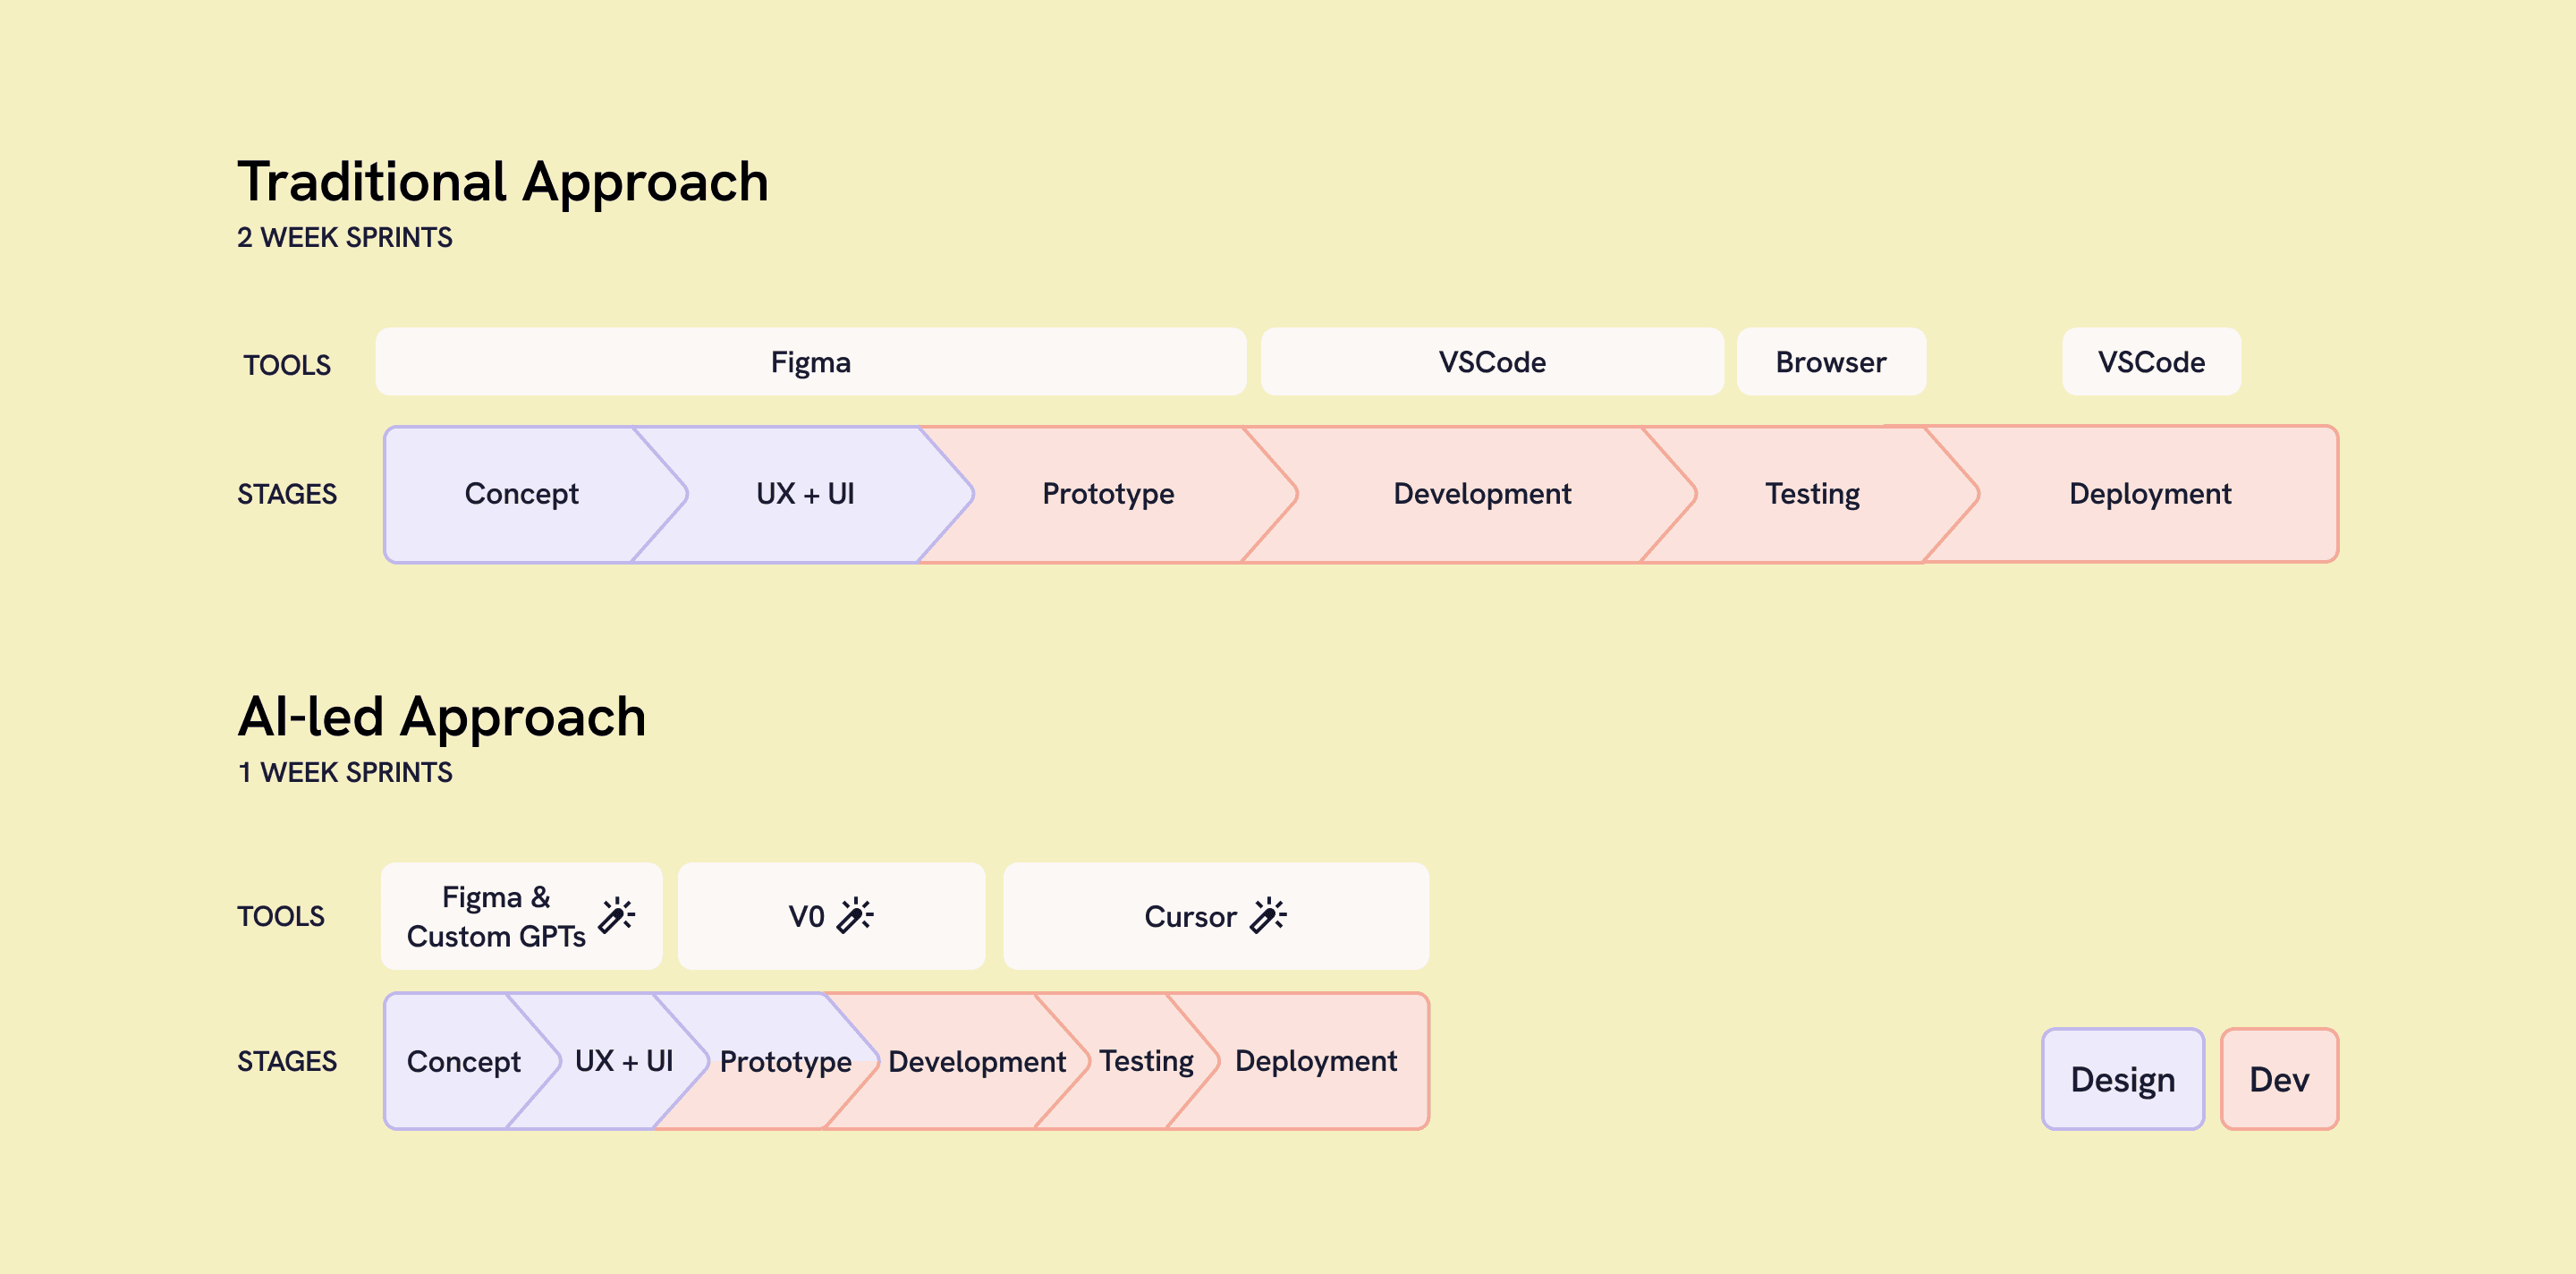
Task: Click the Traditional Approach heading
Action: click(503, 182)
